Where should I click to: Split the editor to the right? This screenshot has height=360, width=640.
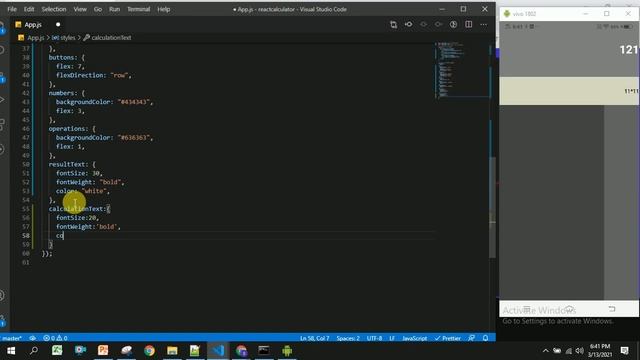coord(469,24)
